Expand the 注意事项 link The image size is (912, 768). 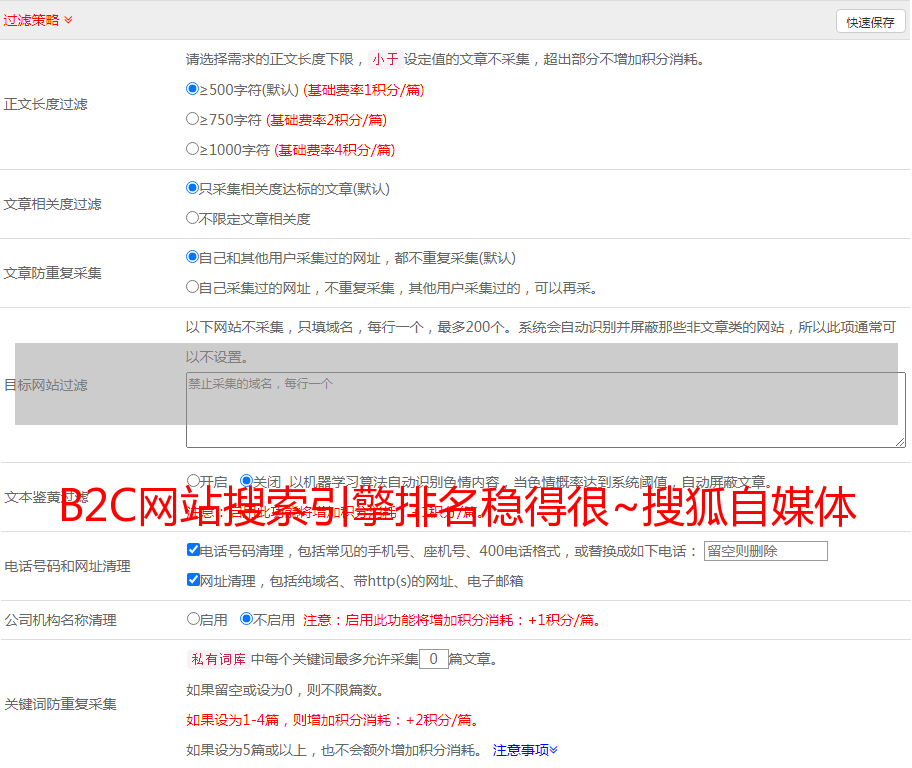pos(525,750)
